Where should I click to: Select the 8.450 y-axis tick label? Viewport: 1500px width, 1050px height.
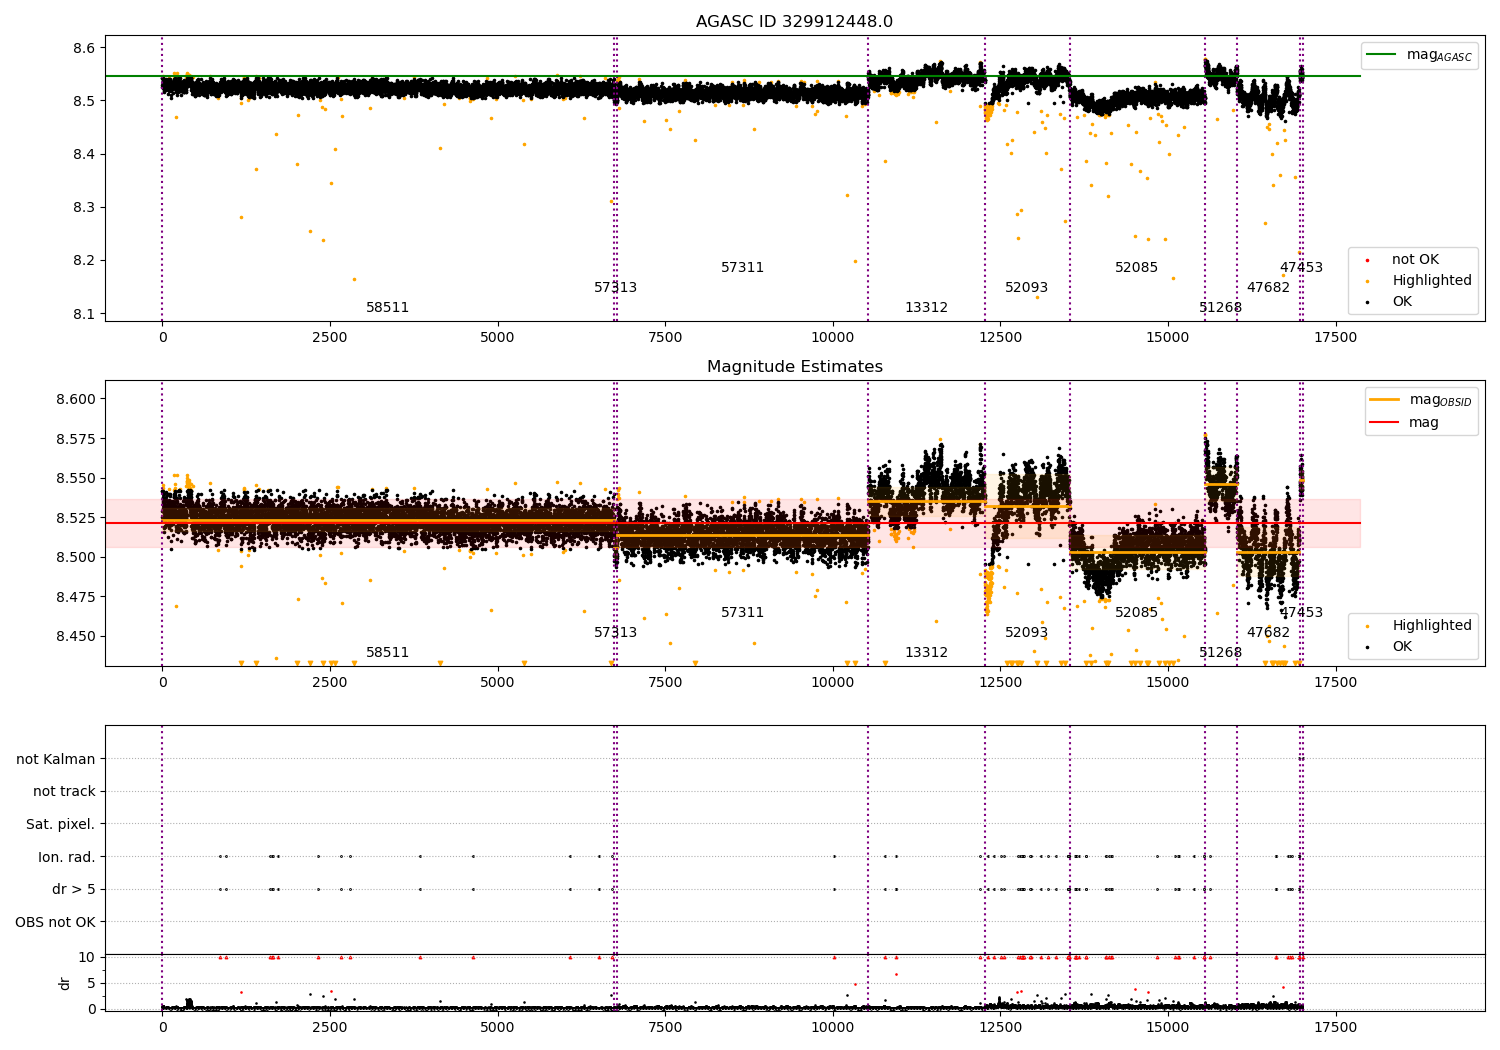click(77, 636)
